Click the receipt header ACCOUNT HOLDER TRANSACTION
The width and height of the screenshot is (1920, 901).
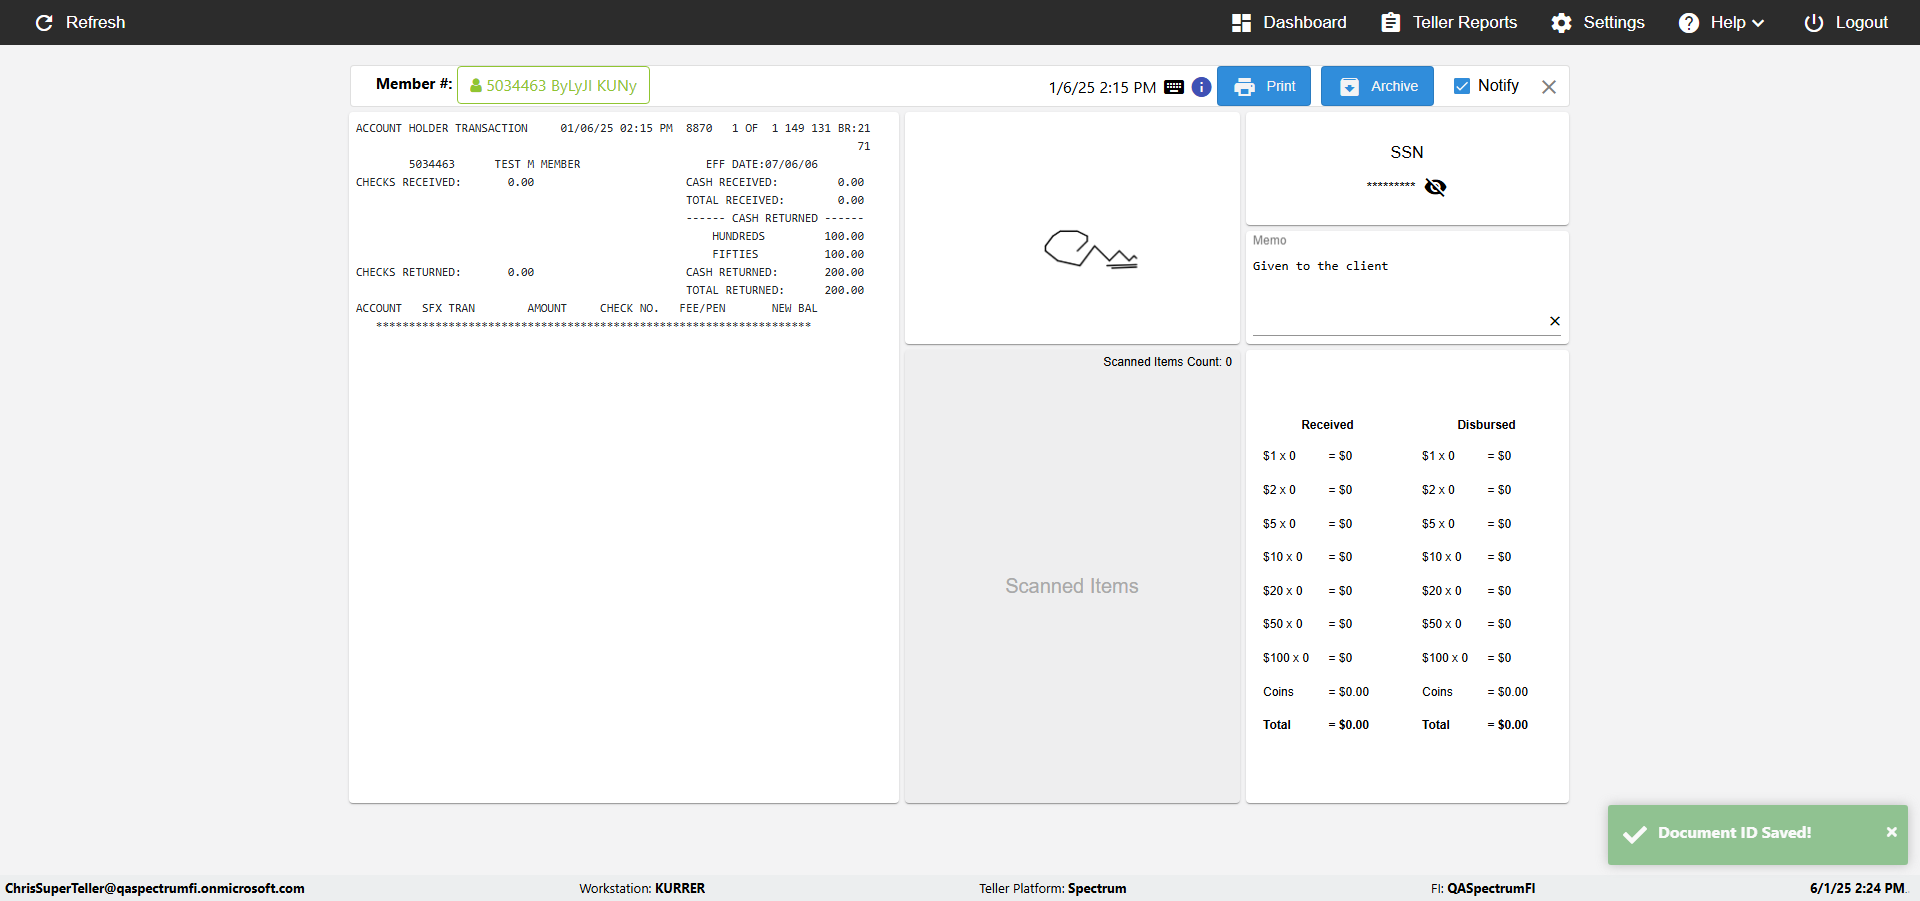click(441, 128)
